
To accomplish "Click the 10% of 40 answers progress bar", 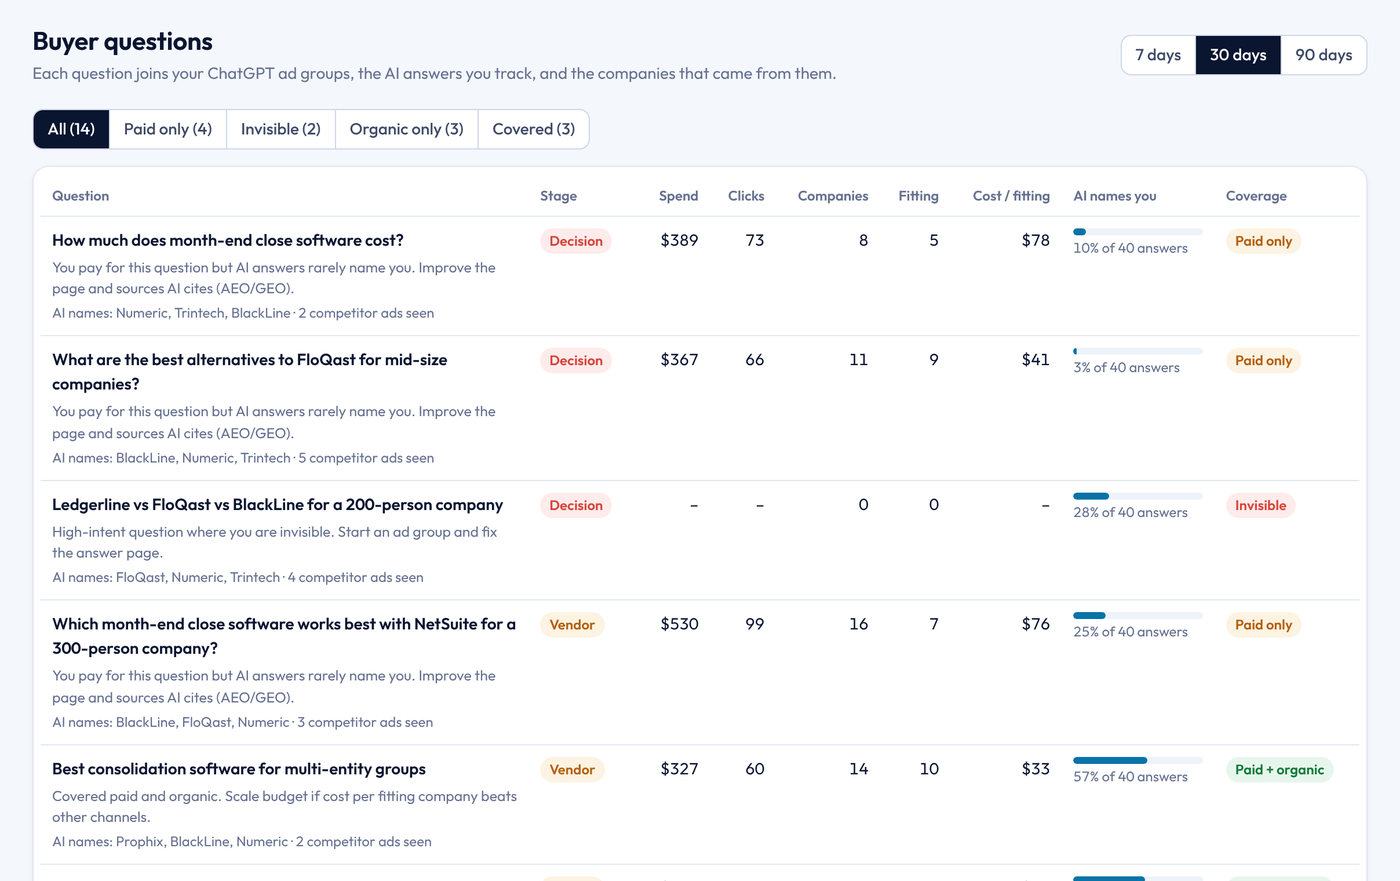I will click(x=1138, y=232).
